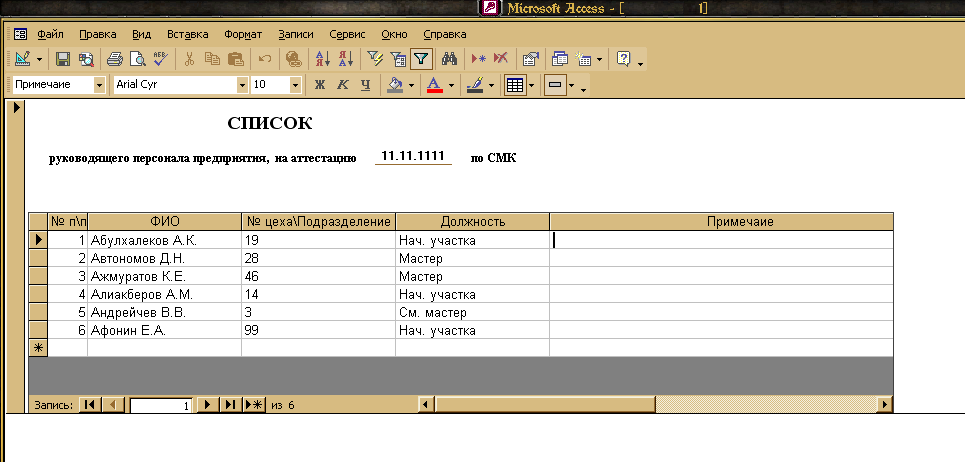Open the View mode dropdown arrow
The width and height of the screenshot is (965, 462).
coord(39,60)
